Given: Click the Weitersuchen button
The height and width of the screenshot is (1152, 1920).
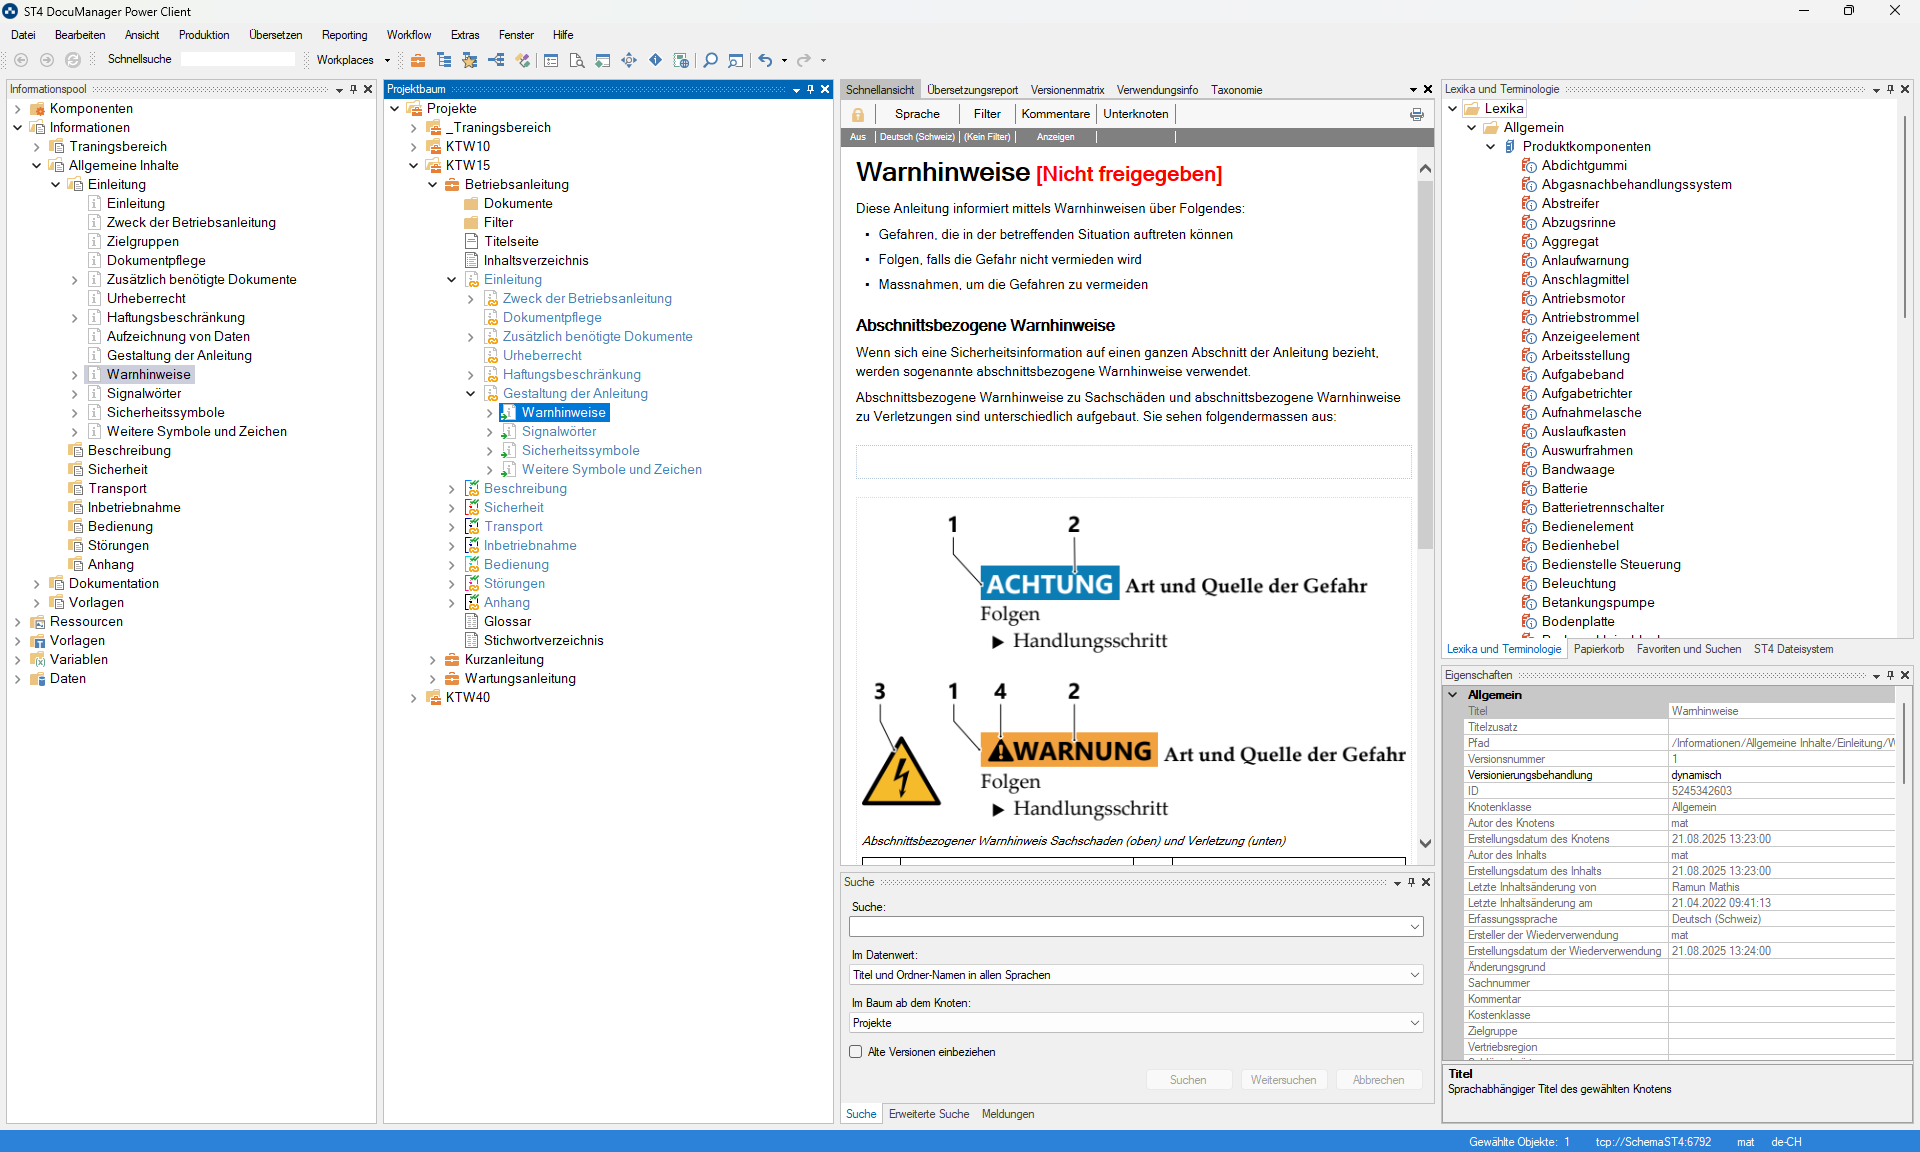Looking at the screenshot, I should click(x=1283, y=1080).
